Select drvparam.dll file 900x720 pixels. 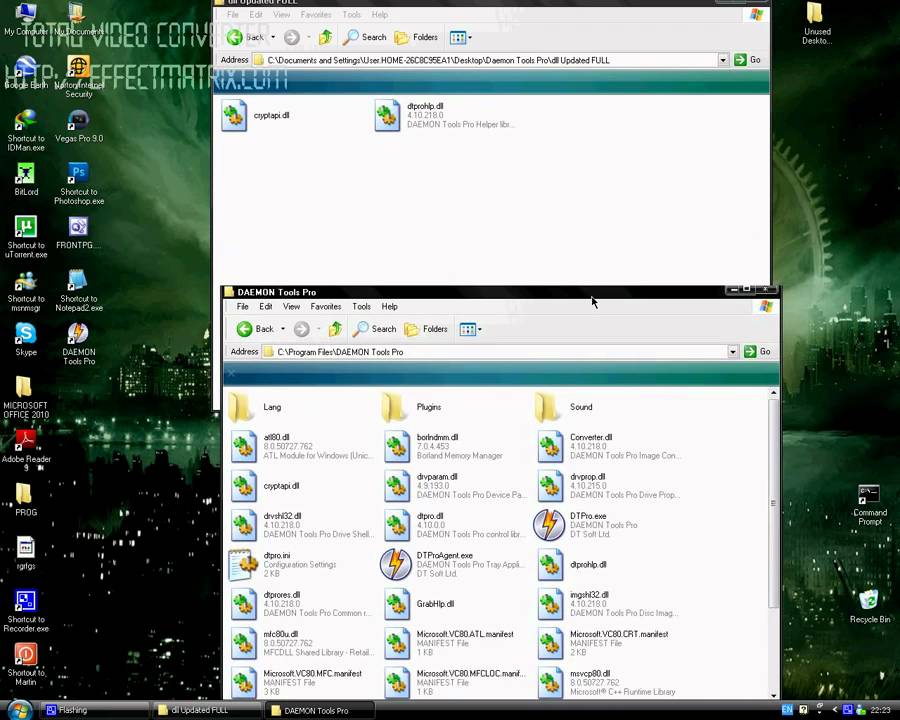click(455, 486)
